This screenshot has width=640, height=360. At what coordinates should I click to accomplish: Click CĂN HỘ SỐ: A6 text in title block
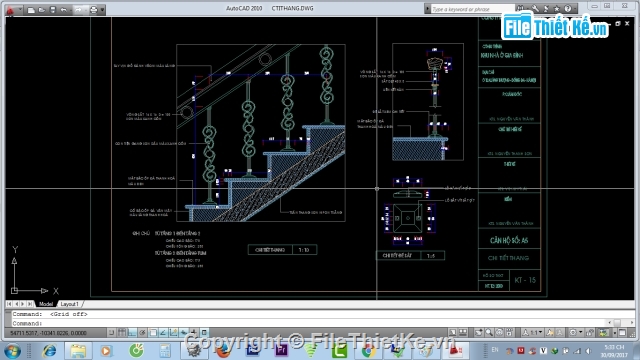pos(509,240)
